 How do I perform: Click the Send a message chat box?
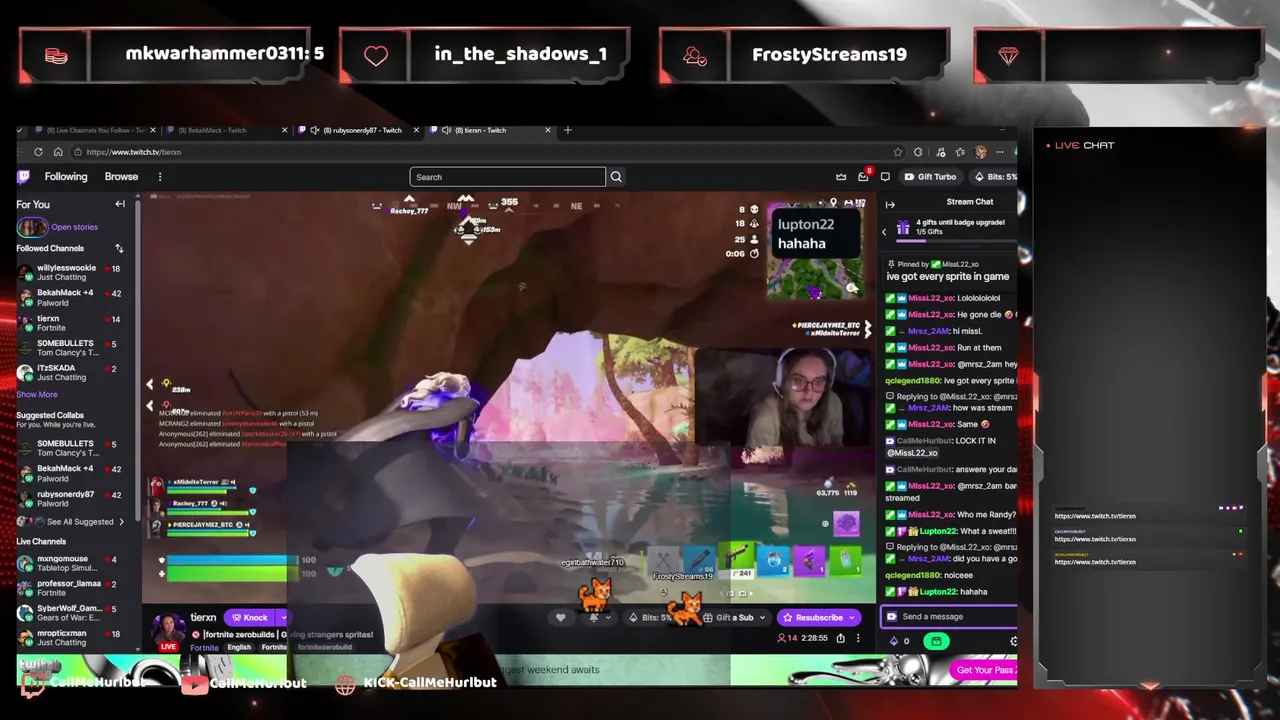pyautogui.click(x=948, y=617)
